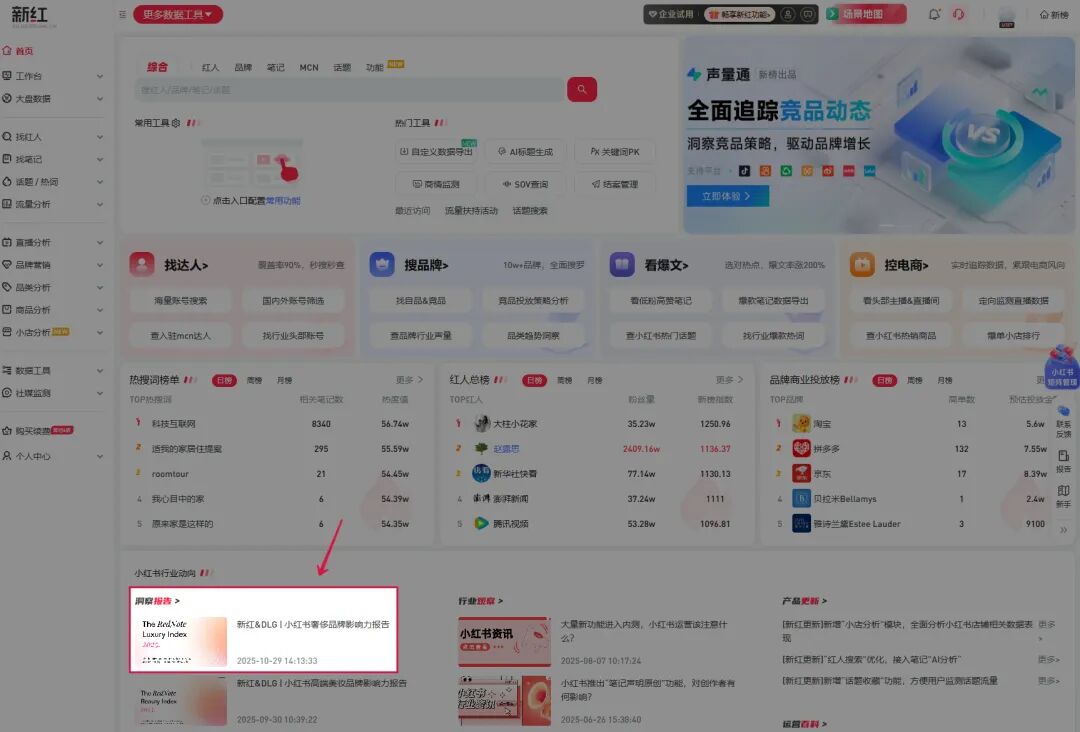Image resolution: width=1080 pixels, height=732 pixels.
Task: Open 更多数据工具 dropdown button
Action: point(178,14)
